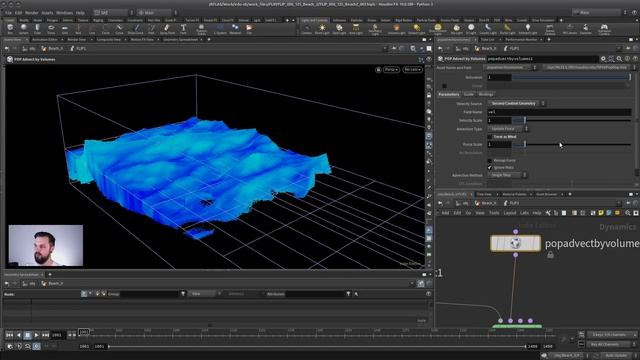The image size is (640, 360).
Task: Toggle viewport lock icon near Persp
Action: (378, 70)
